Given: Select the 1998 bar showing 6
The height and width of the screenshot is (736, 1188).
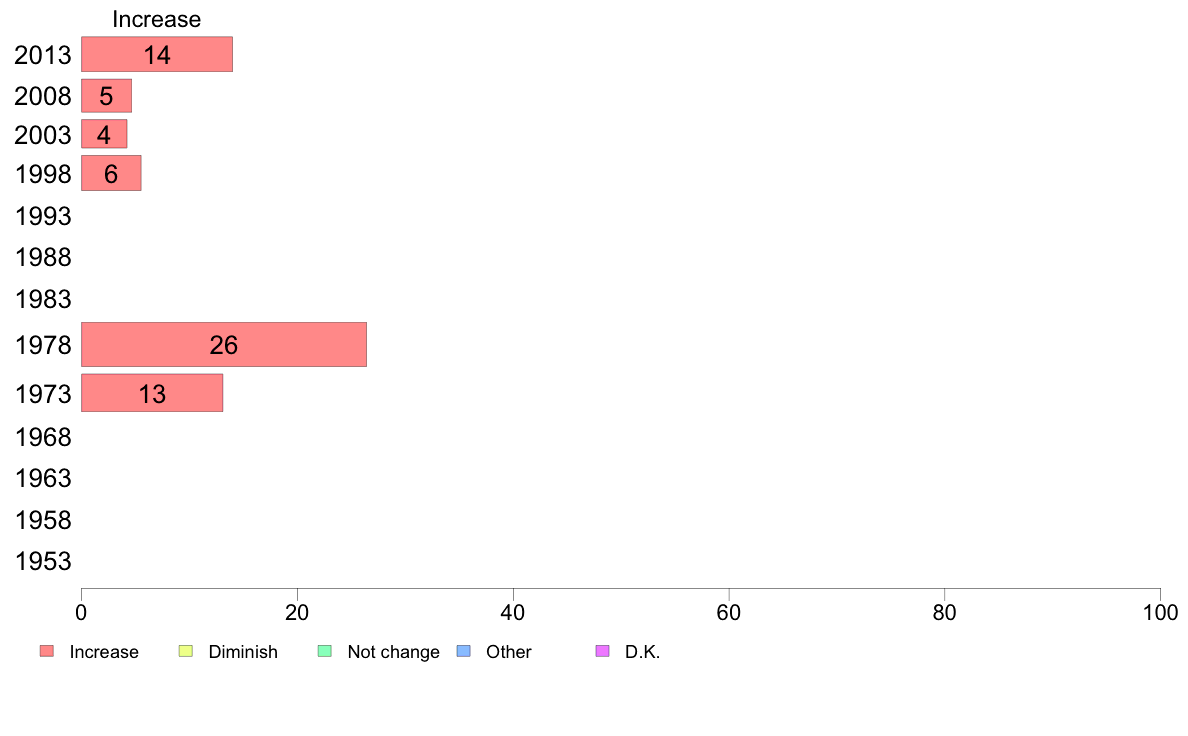Looking at the screenshot, I should tap(111, 174).
